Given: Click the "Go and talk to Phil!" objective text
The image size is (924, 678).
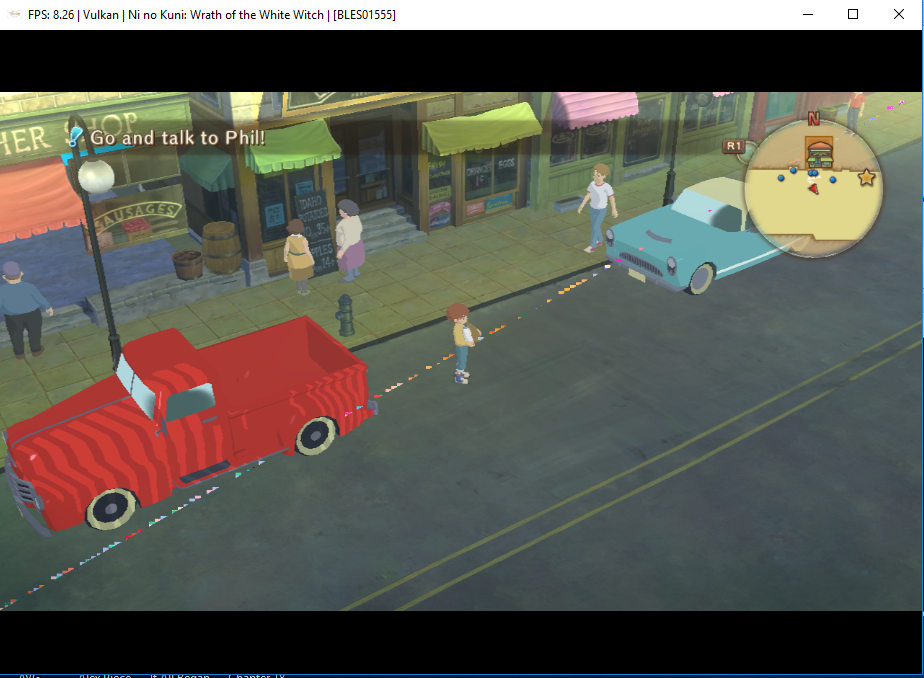Looking at the screenshot, I should pos(177,138).
